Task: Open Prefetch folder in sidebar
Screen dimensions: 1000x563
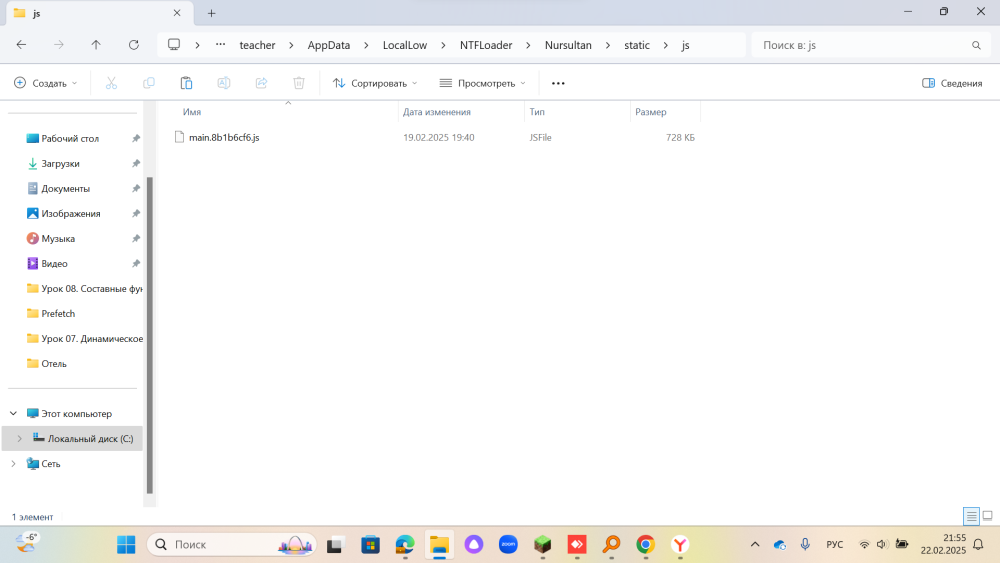Action: coord(58,314)
